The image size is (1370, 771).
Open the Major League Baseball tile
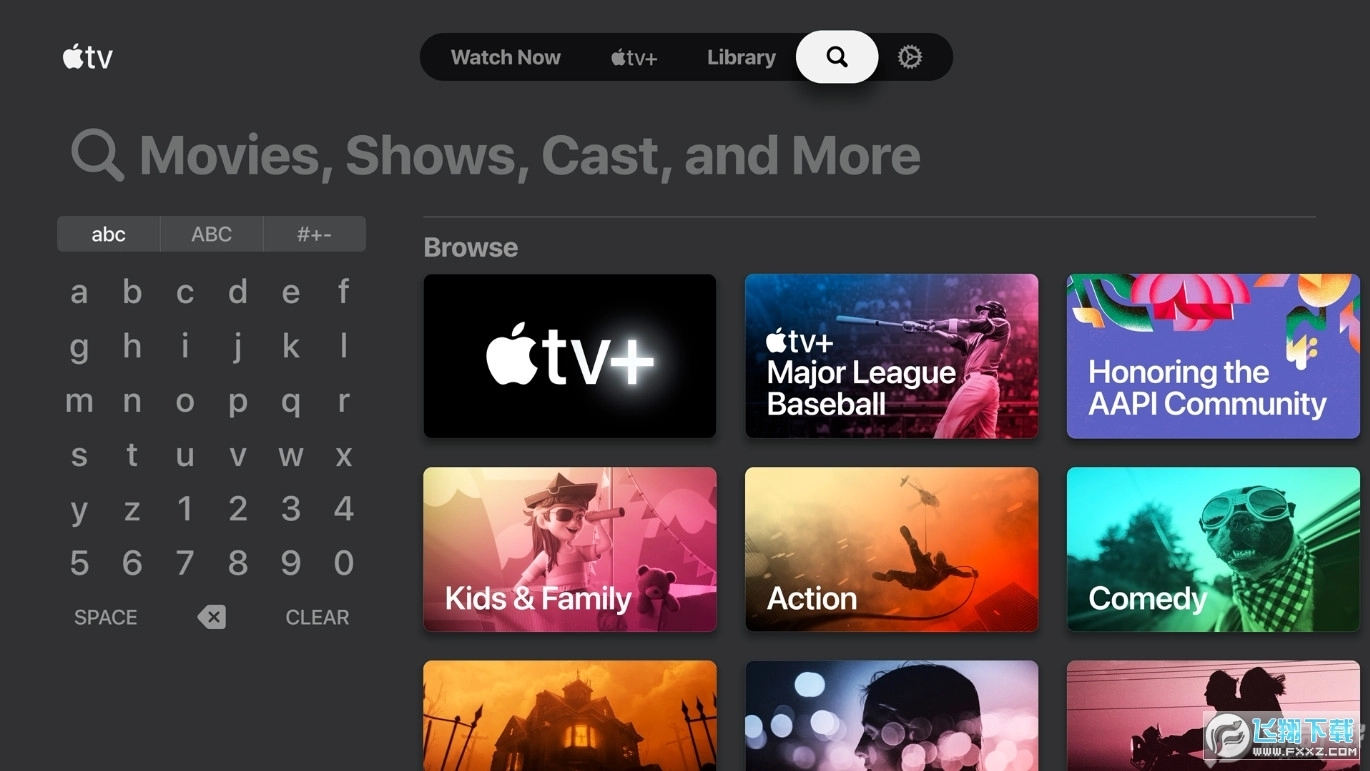(891, 356)
